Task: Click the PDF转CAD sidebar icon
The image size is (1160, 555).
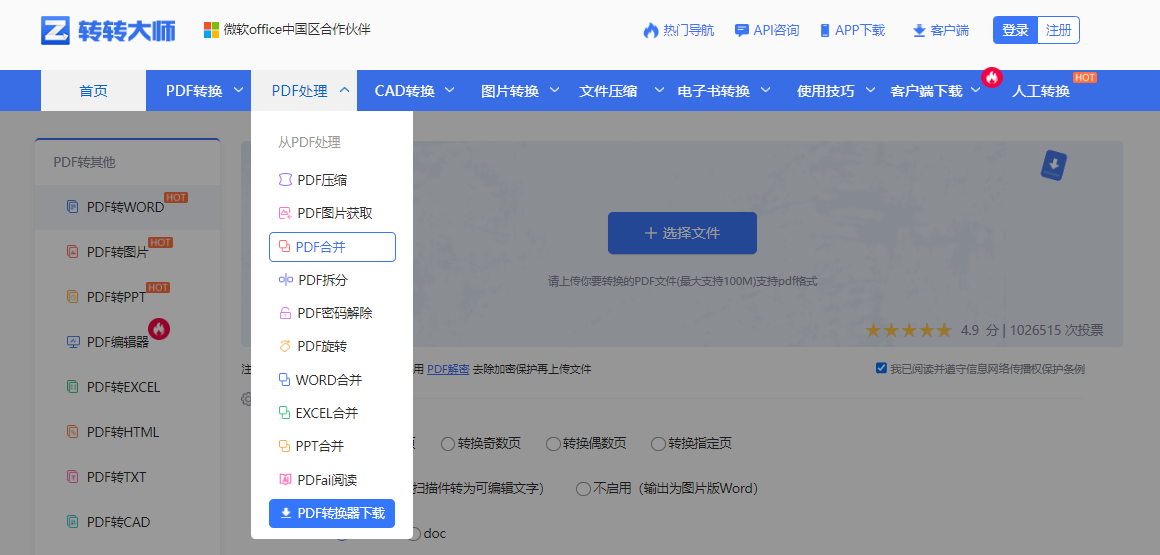Action: 72,522
